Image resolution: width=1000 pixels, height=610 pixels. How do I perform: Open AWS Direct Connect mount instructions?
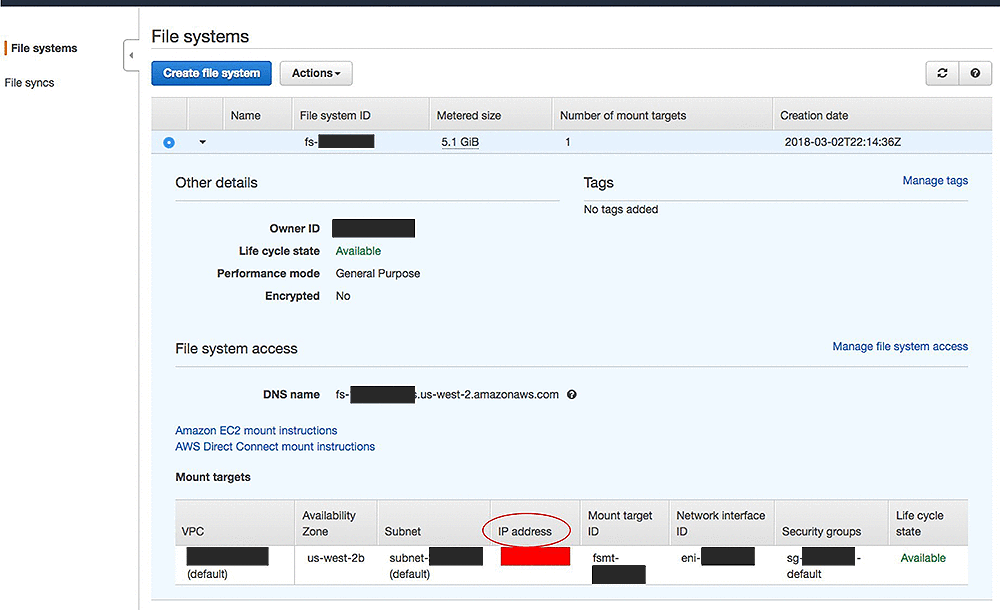click(275, 447)
